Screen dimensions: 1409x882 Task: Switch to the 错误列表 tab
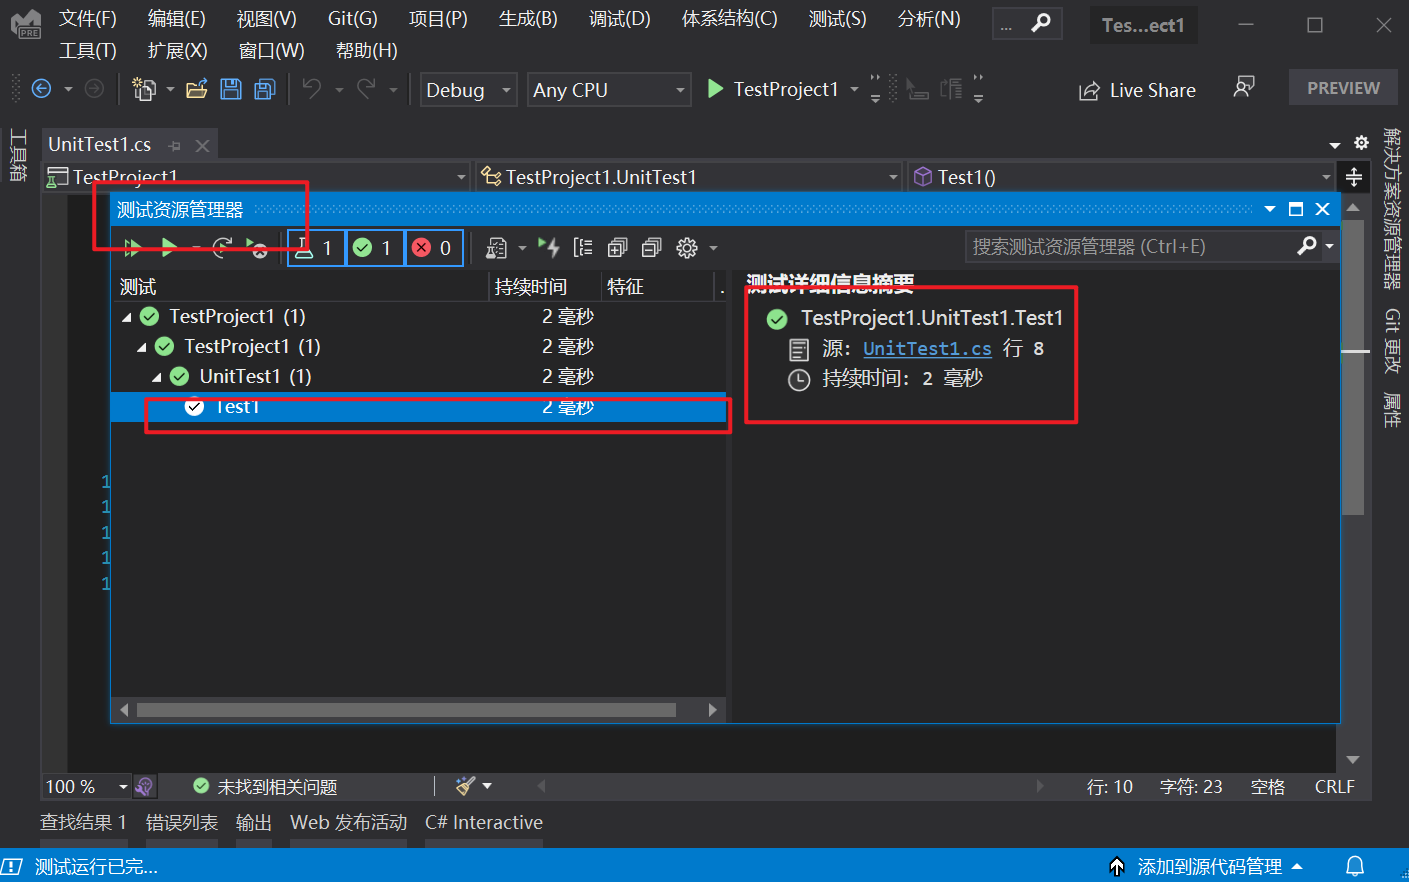[x=182, y=822]
